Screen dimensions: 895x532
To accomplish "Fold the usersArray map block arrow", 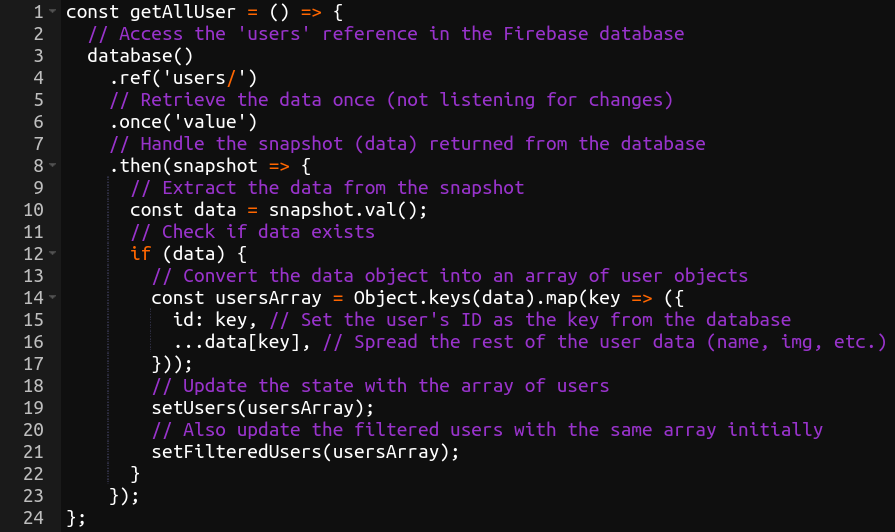I will [x=52, y=298].
